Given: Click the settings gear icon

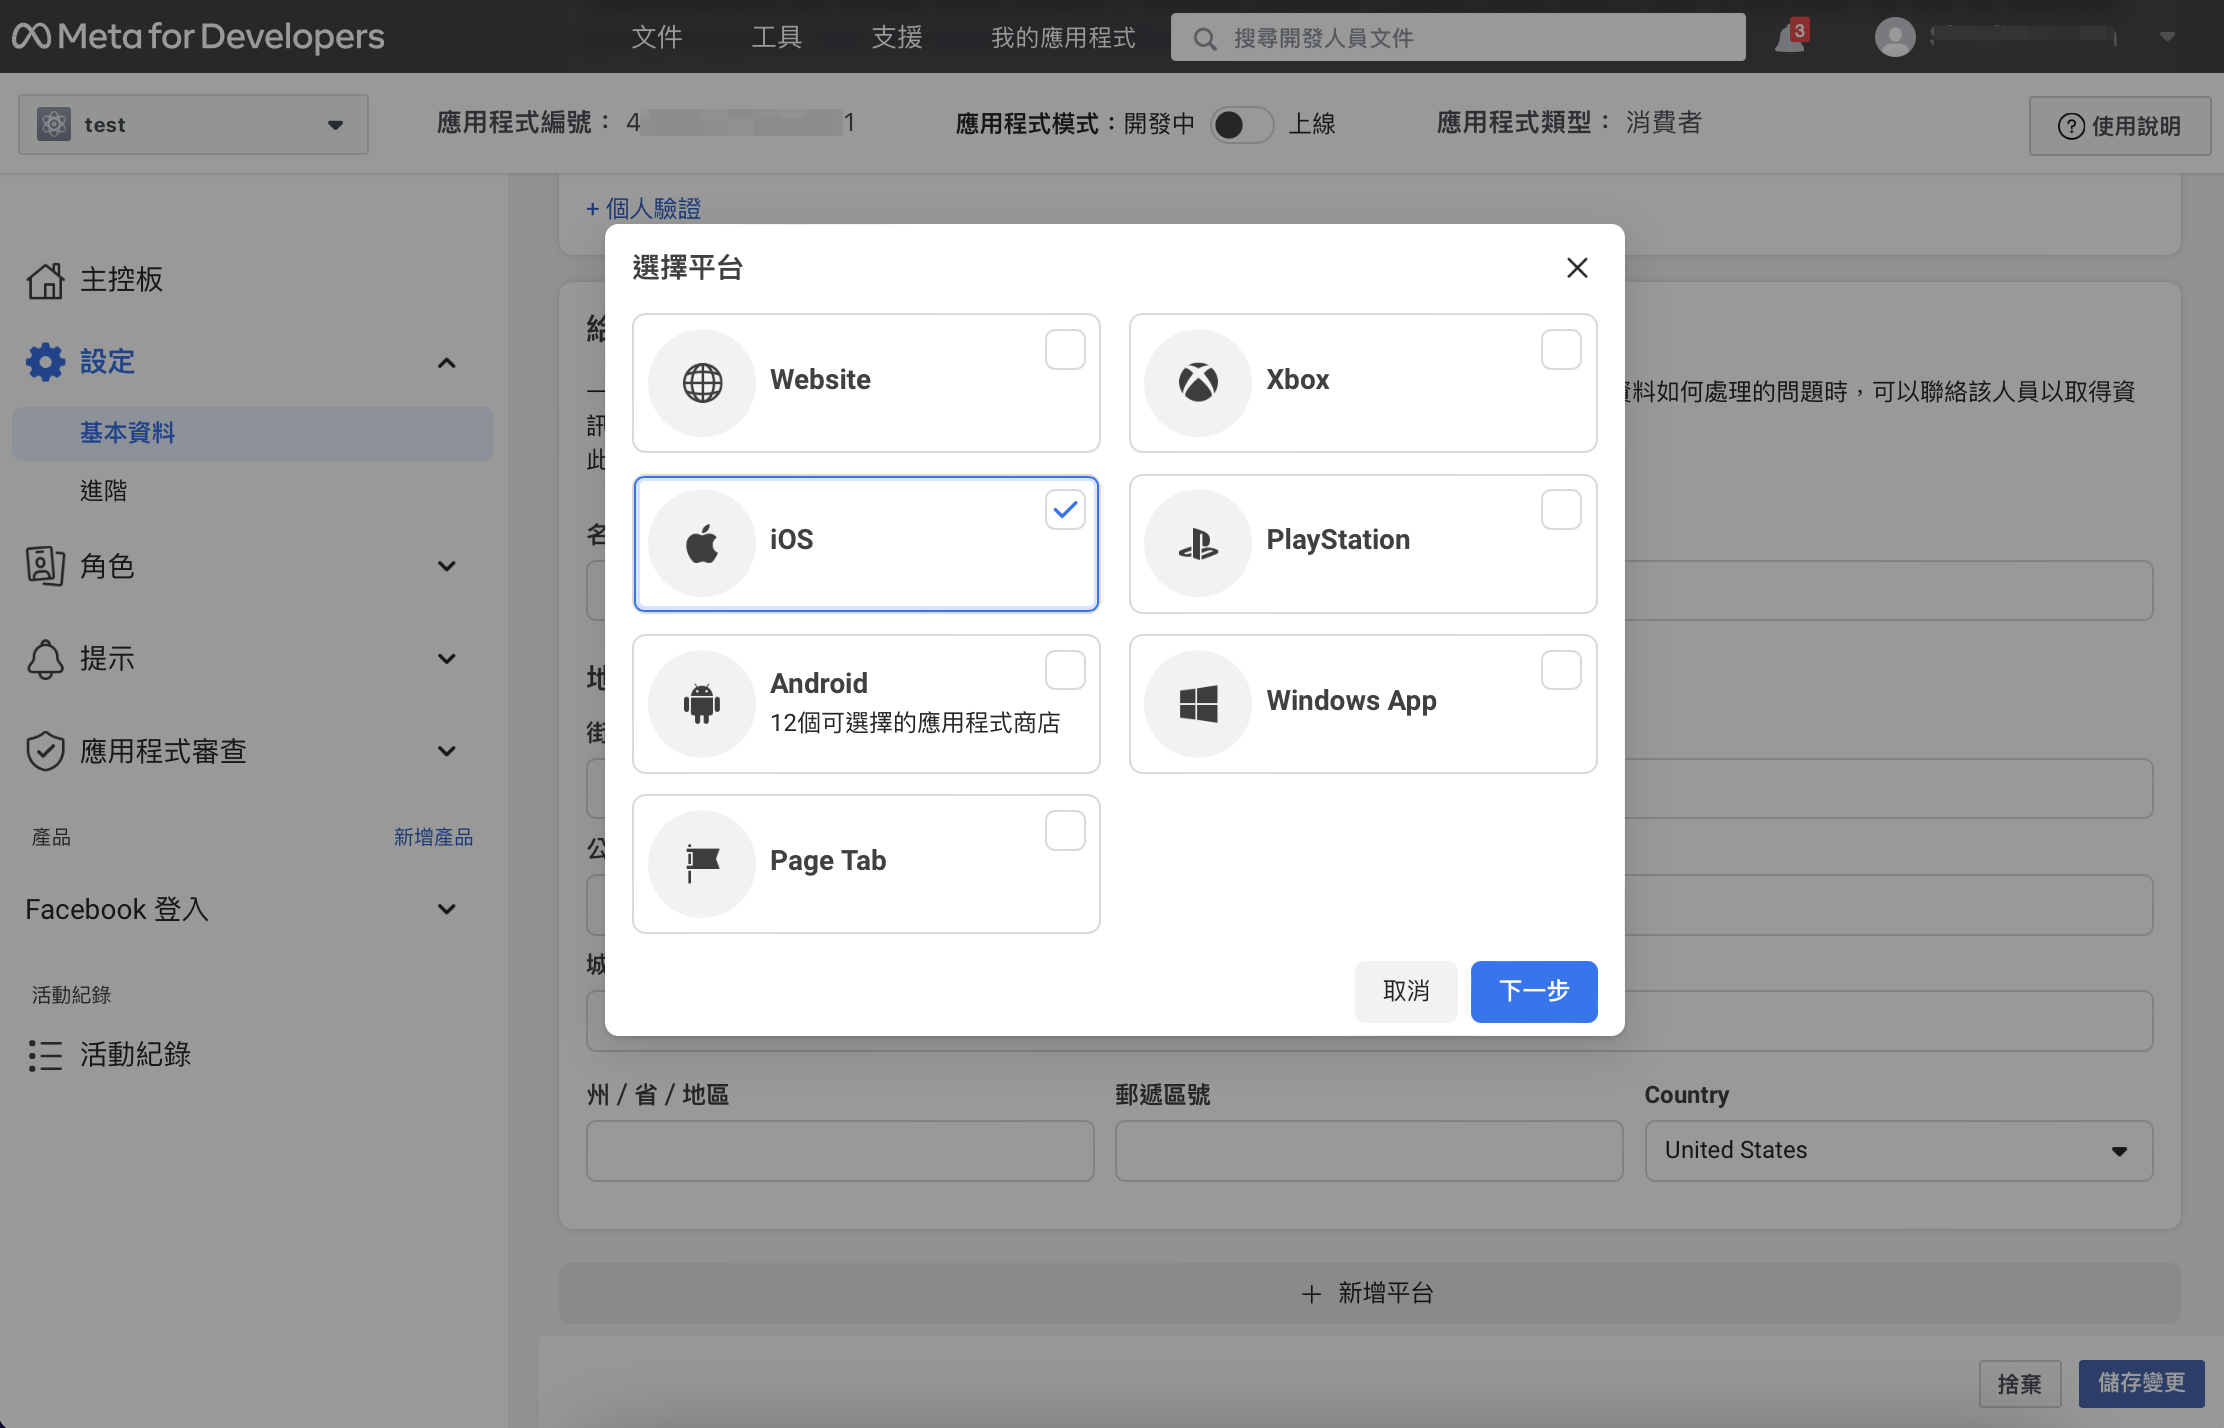Looking at the screenshot, I should (x=46, y=362).
